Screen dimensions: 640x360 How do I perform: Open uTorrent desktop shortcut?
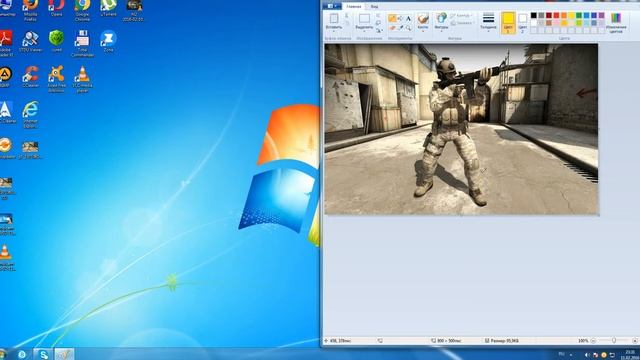108,8
